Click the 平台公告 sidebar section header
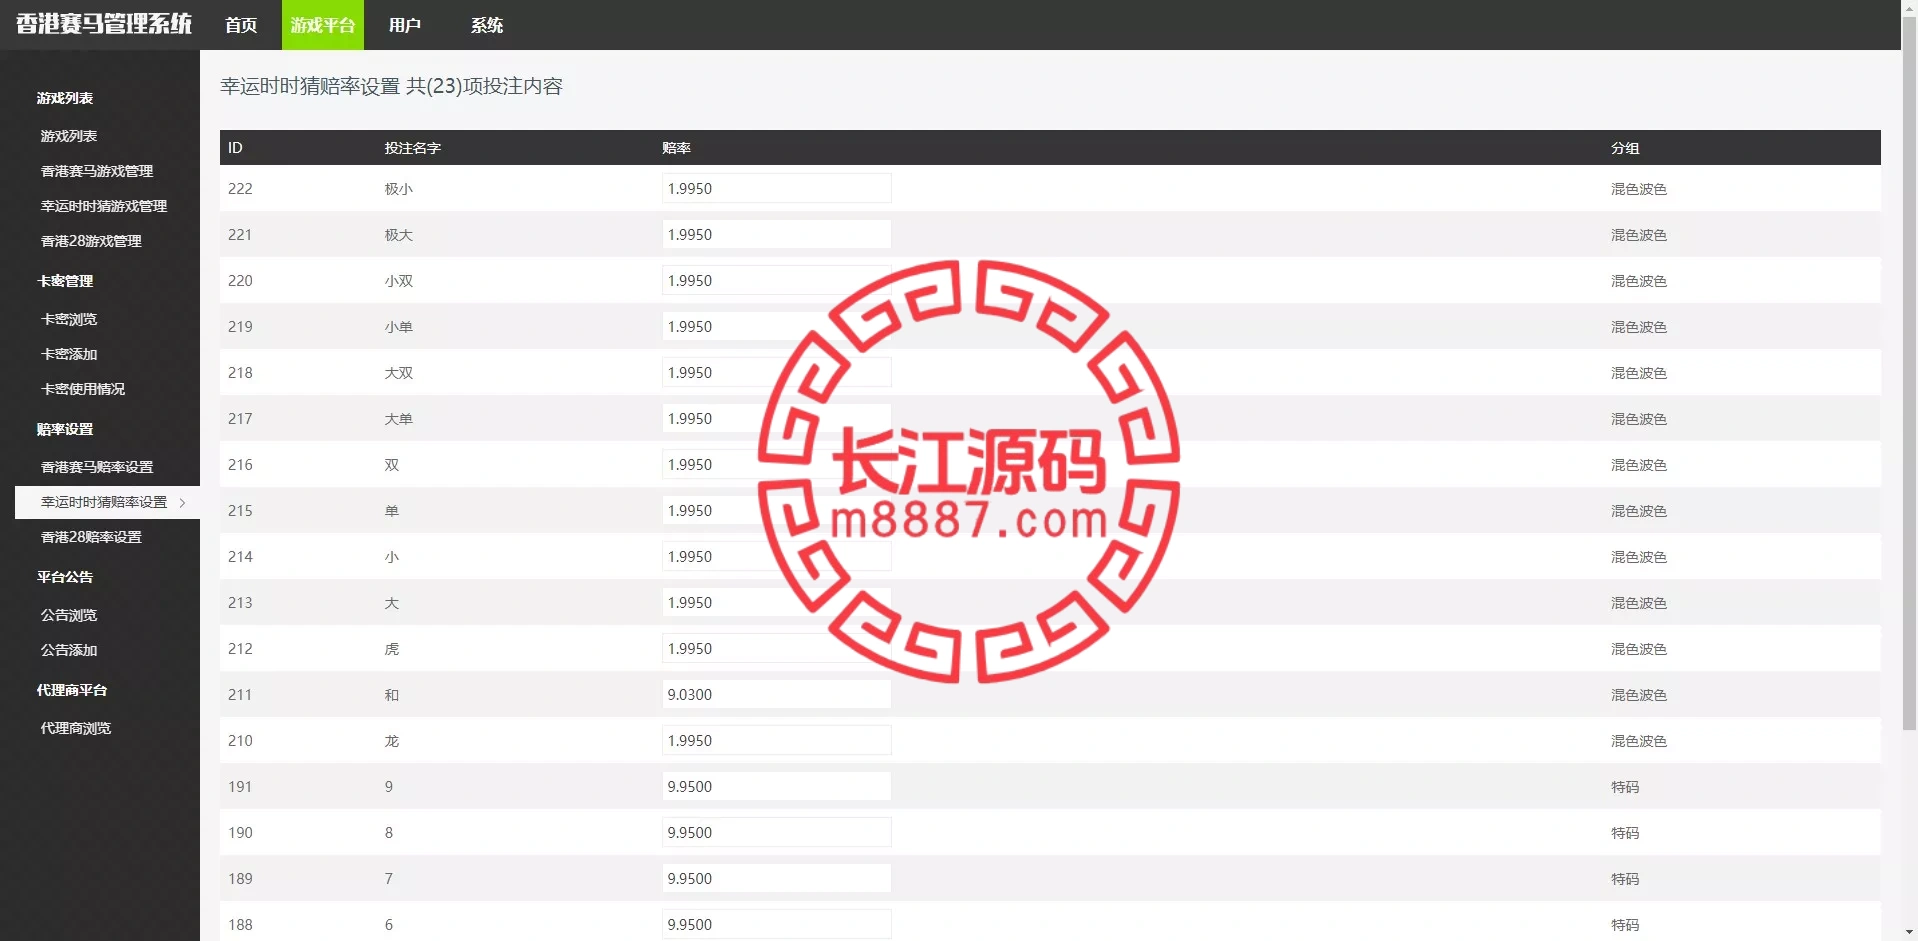This screenshot has height=941, width=1918. [65, 577]
